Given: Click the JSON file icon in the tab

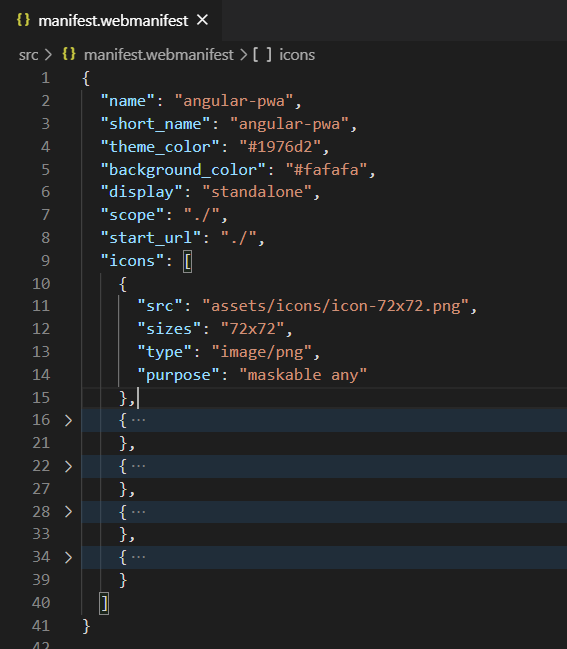Looking at the screenshot, I should (23, 20).
